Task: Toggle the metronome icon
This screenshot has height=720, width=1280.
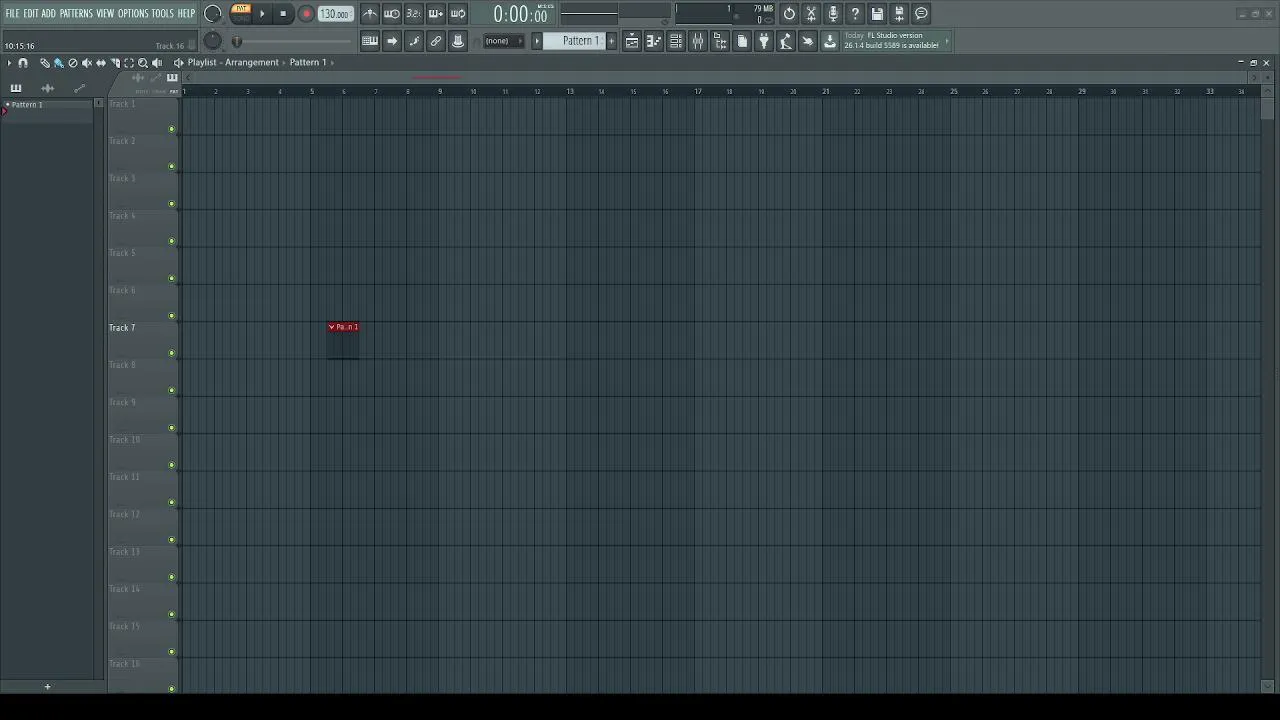Action: coord(370,14)
